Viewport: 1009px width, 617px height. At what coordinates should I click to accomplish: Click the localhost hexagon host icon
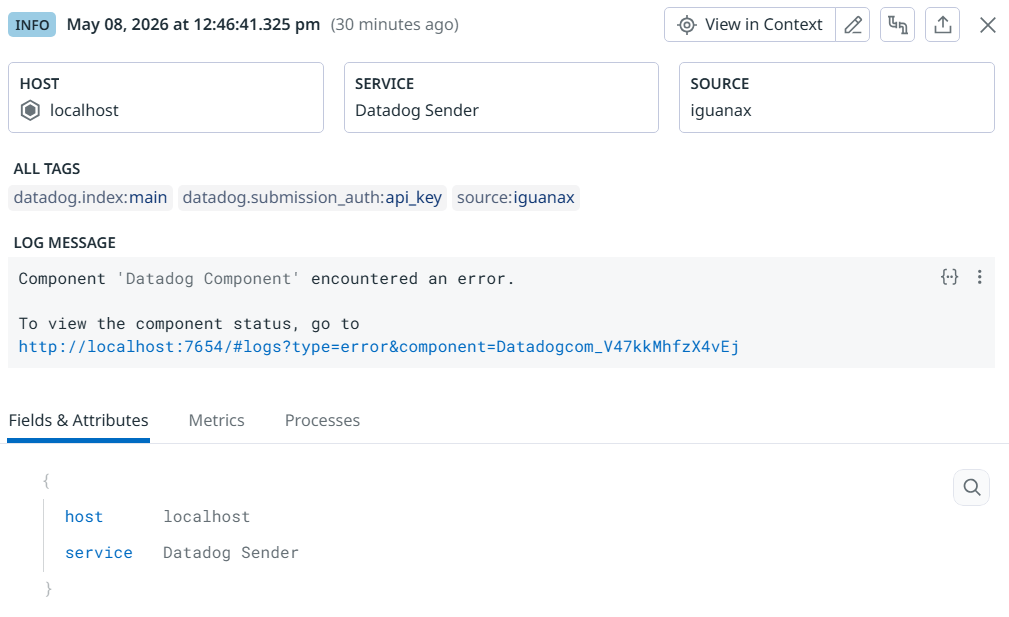(x=30, y=111)
